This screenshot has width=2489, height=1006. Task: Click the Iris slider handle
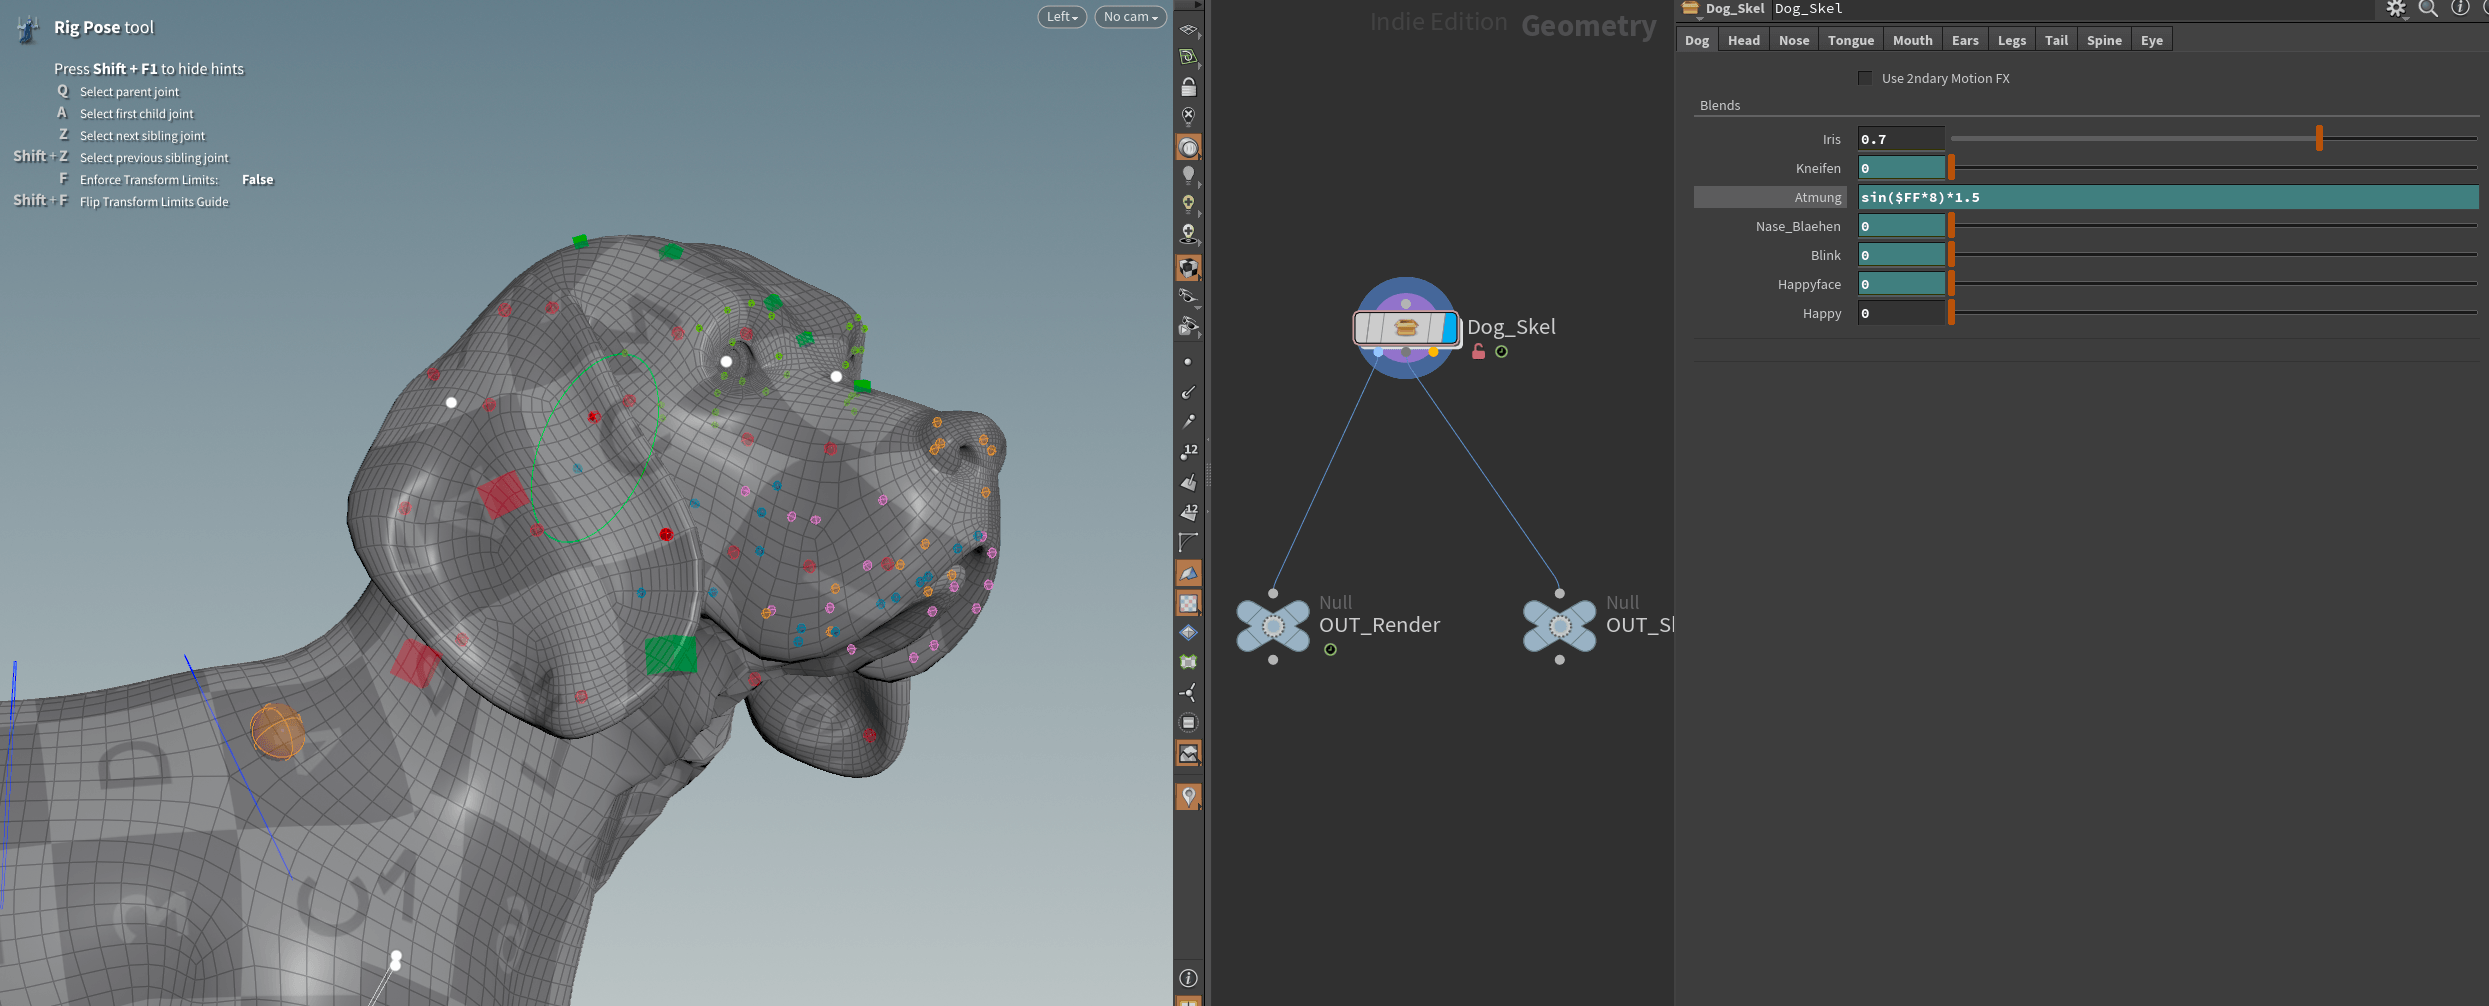pyautogui.click(x=2319, y=139)
